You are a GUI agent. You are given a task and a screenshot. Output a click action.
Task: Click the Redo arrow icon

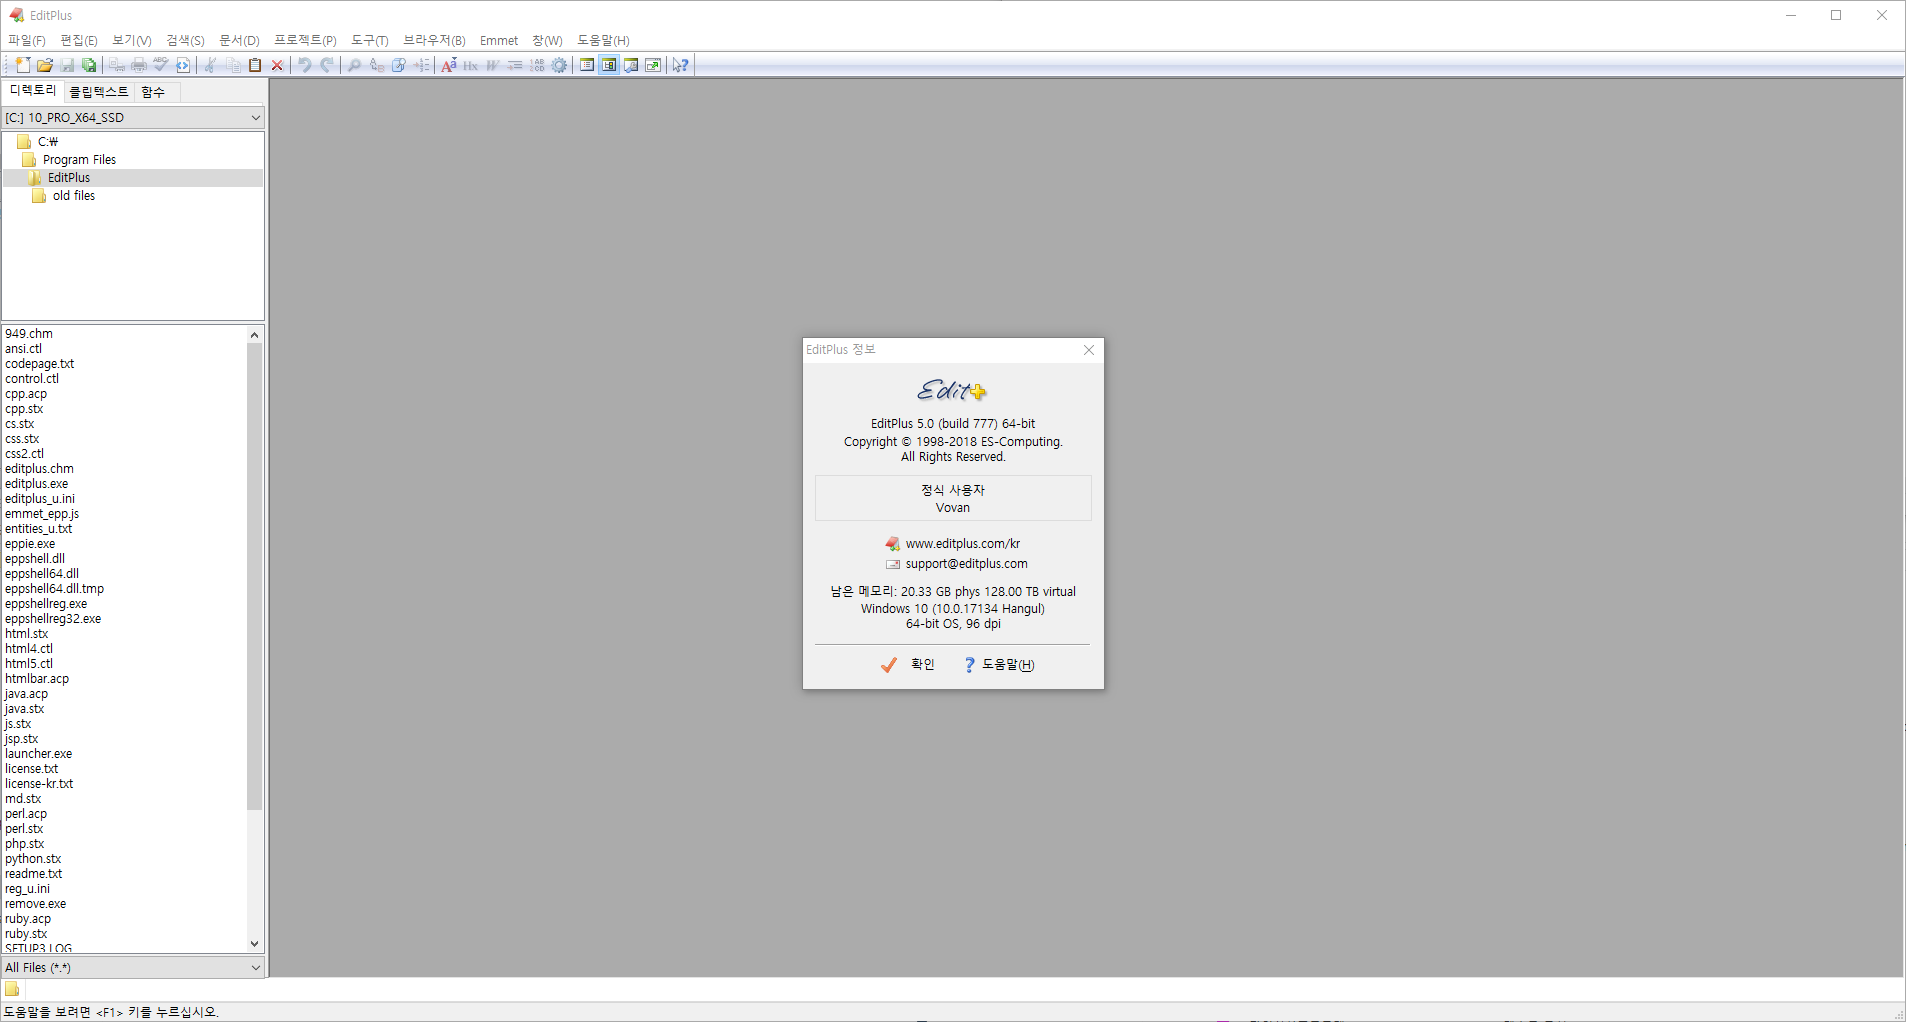click(327, 65)
